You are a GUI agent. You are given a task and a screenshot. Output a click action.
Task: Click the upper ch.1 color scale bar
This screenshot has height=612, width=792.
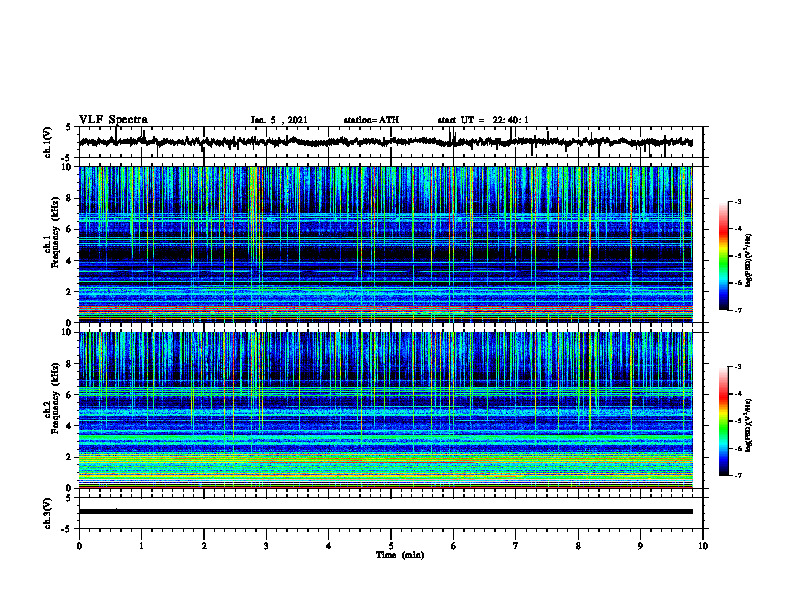point(723,256)
